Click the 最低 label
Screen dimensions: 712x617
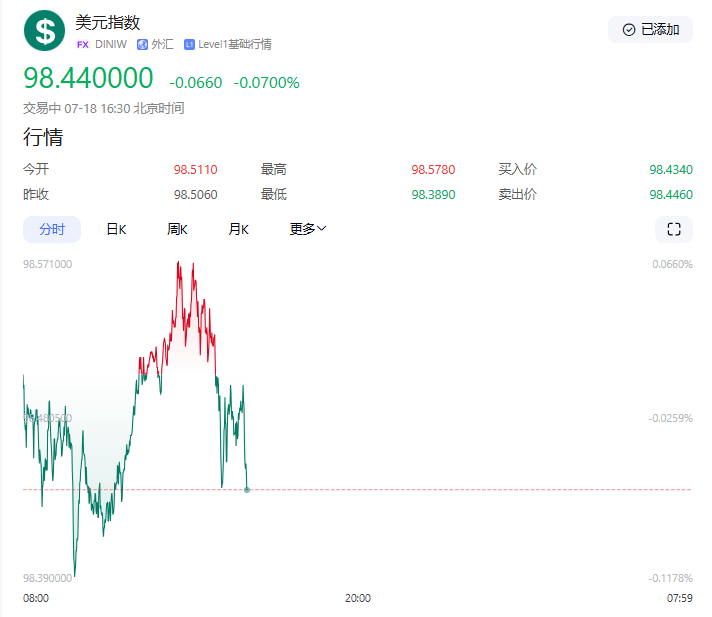click(x=273, y=194)
